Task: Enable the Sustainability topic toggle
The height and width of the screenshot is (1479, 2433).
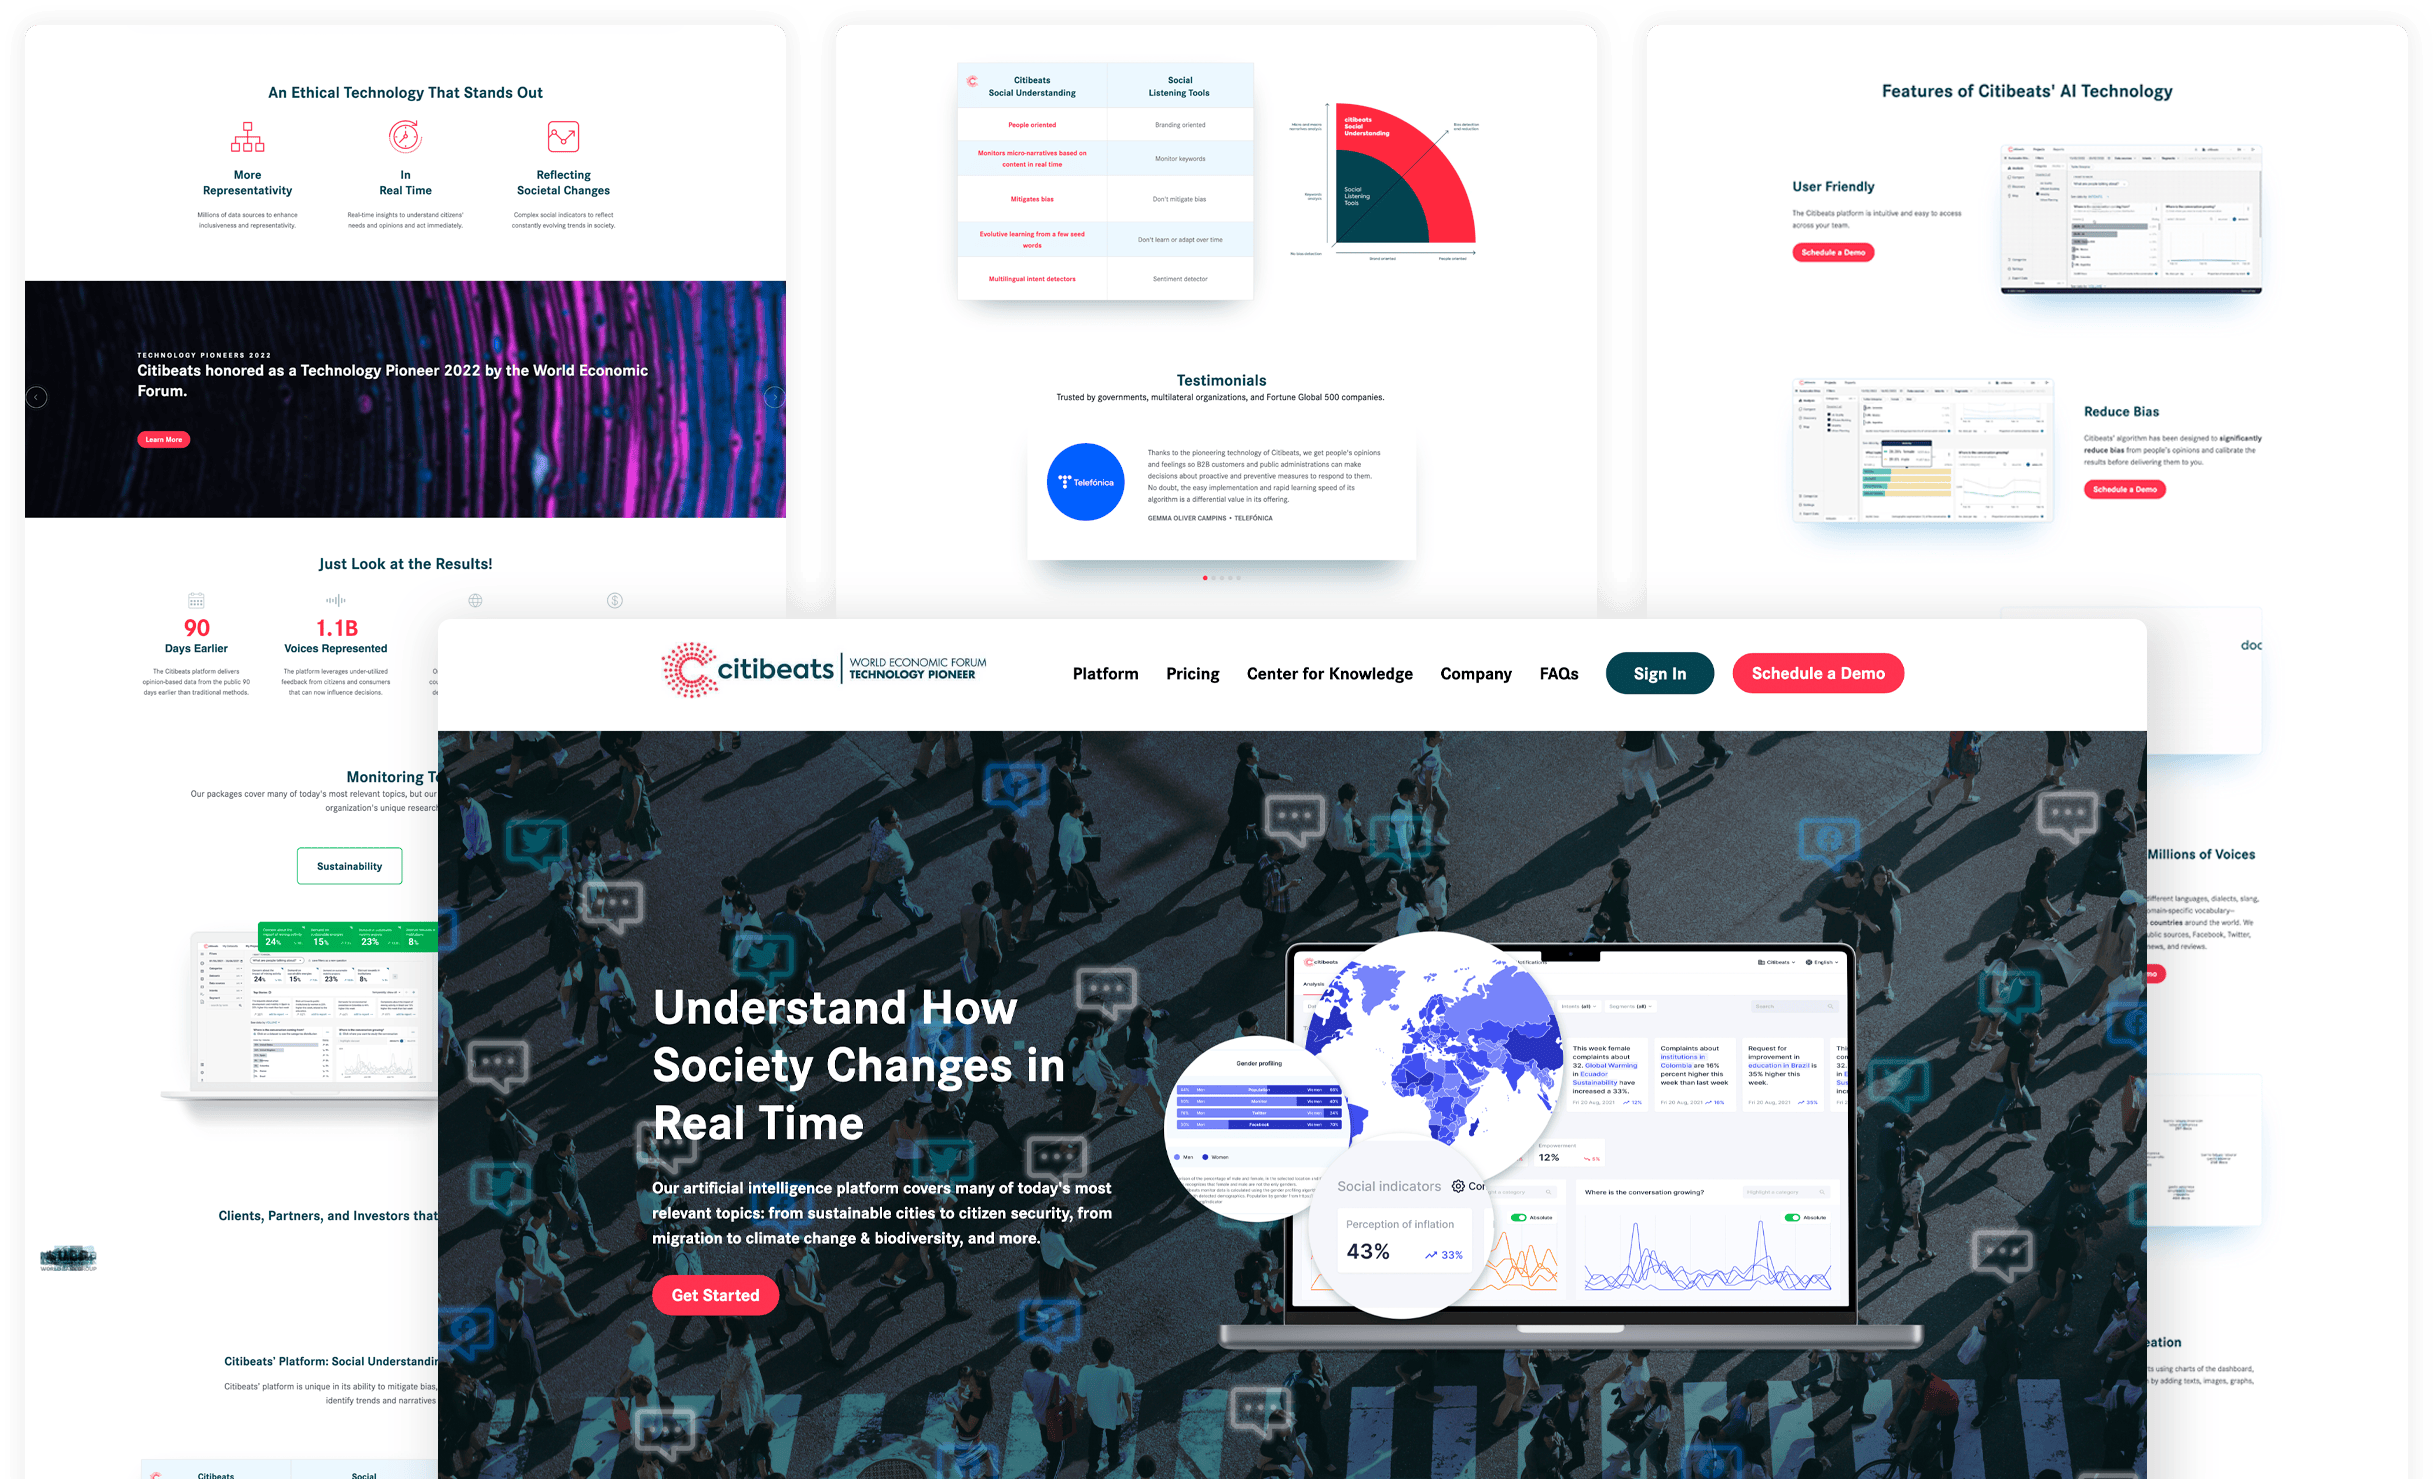Action: [346, 866]
